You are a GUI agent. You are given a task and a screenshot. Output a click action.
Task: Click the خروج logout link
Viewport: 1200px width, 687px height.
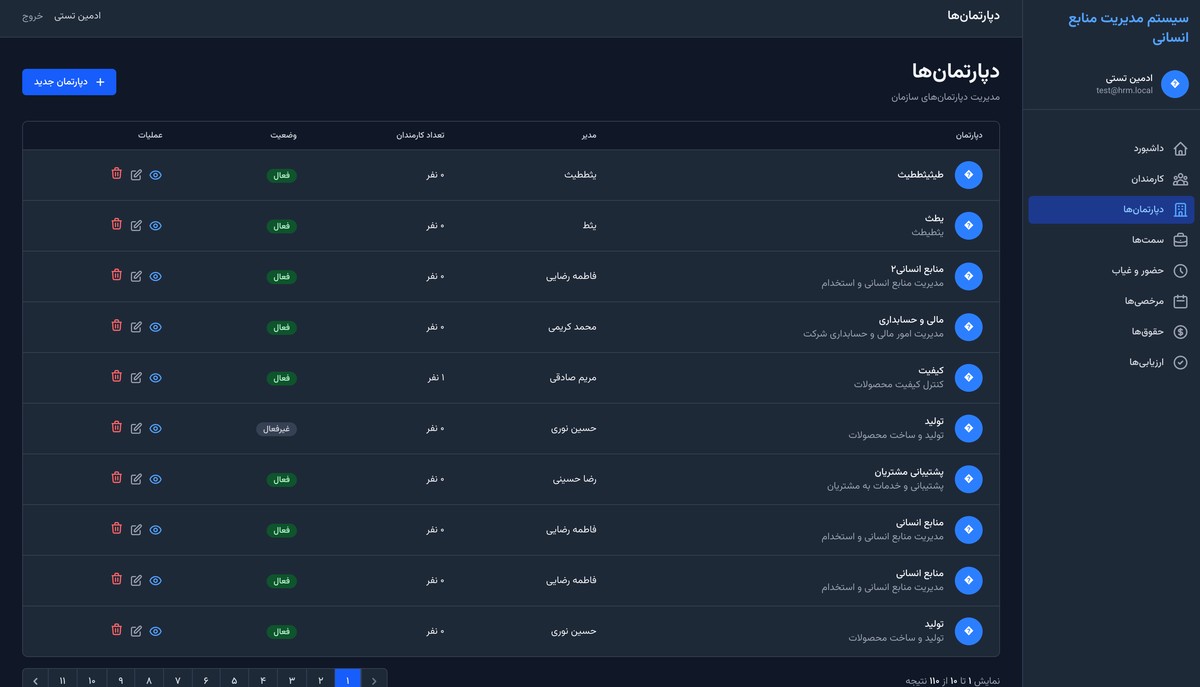(x=33, y=16)
